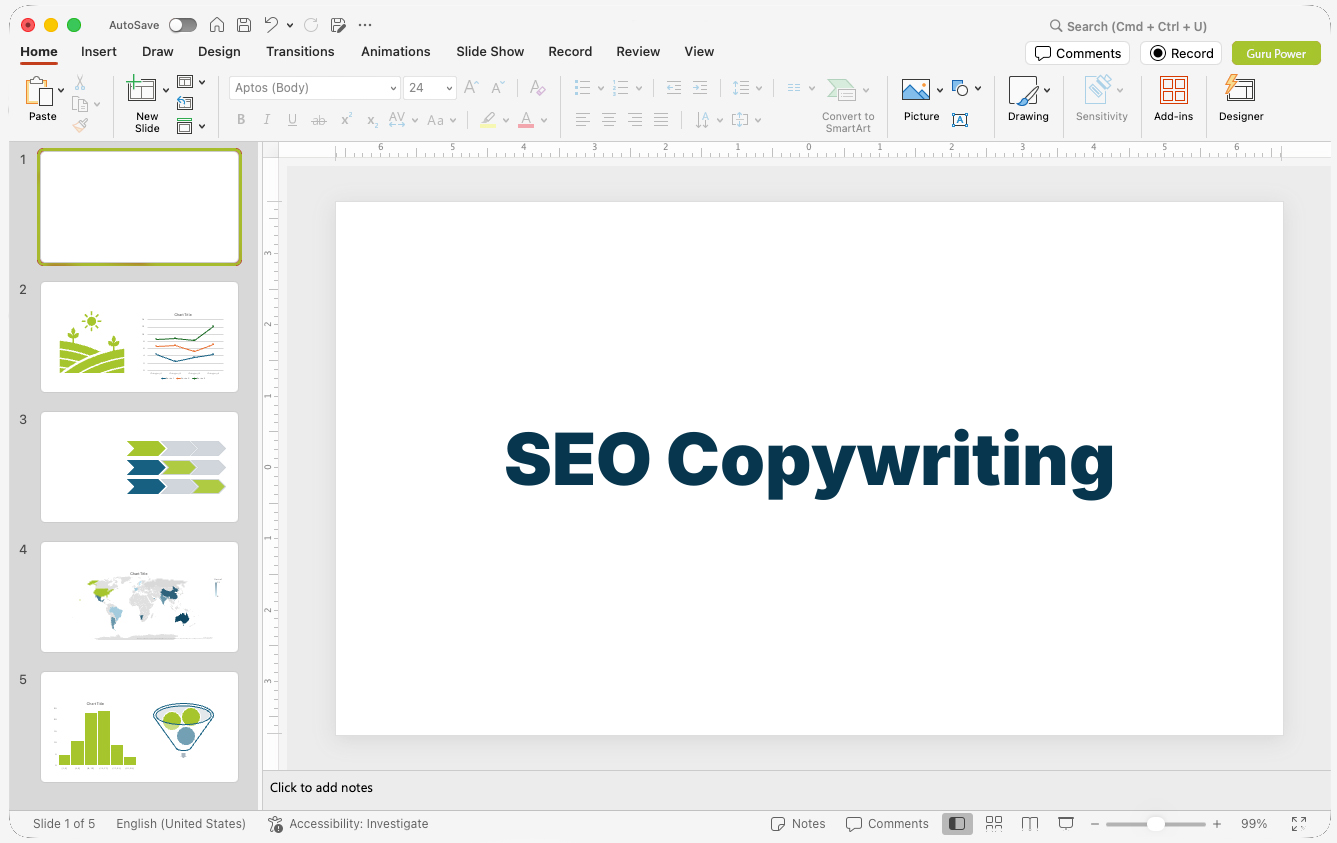Select slide 4 thumbnail with world map
Viewport: 1337px width, 843px height.
(x=139, y=597)
